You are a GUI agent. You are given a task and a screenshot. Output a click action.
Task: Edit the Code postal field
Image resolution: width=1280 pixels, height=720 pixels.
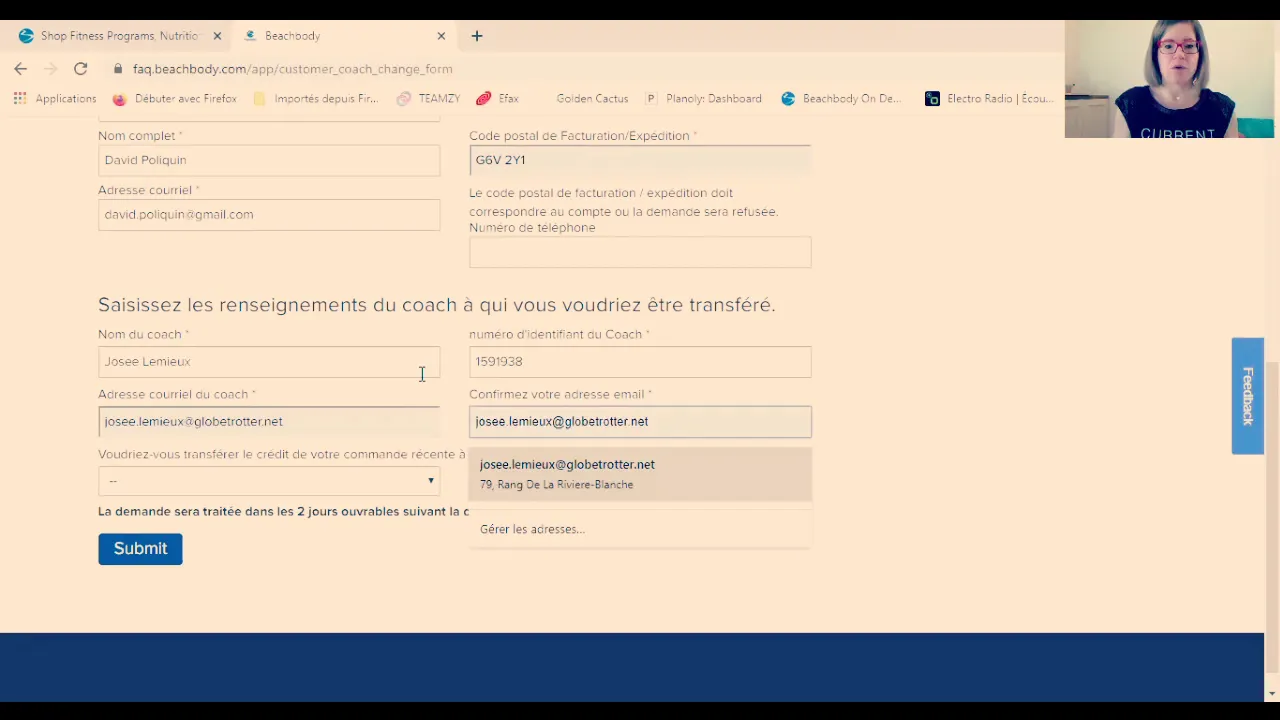[x=640, y=160]
